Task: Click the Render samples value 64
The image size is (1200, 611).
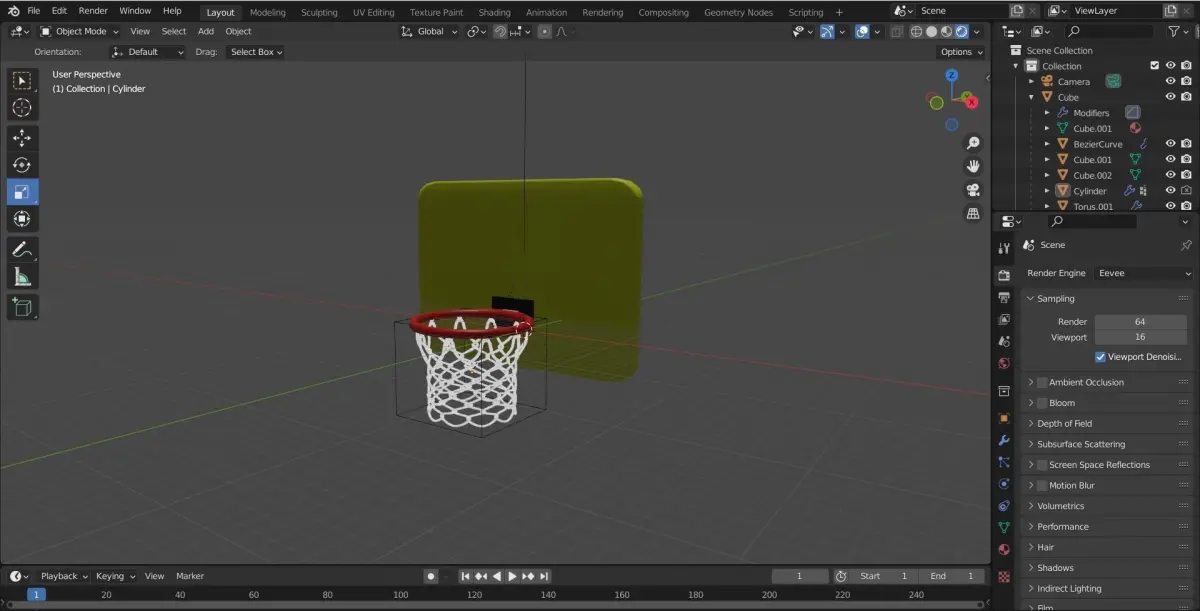Action: (1140, 322)
